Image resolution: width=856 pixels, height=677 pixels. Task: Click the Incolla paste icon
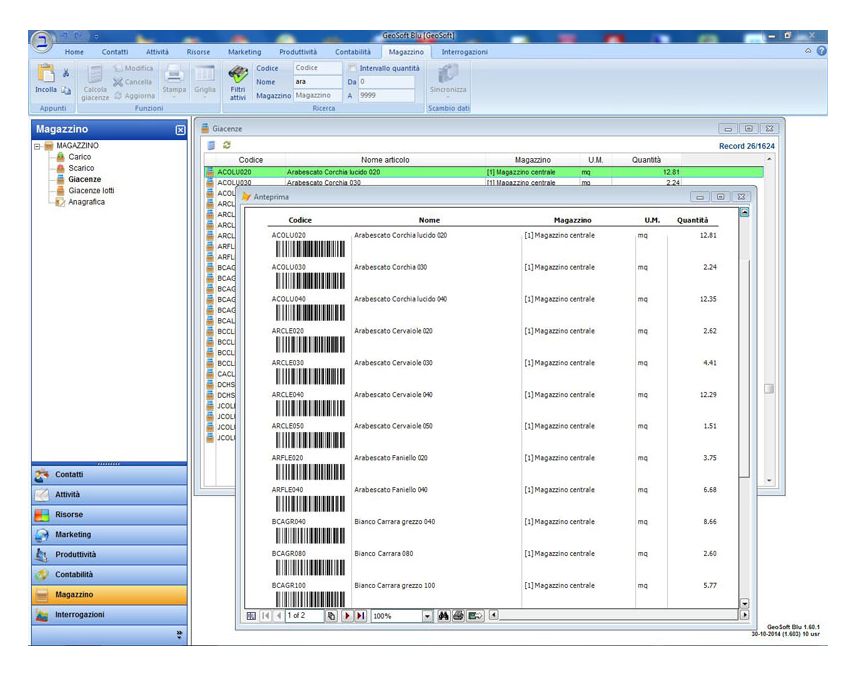coord(46,73)
